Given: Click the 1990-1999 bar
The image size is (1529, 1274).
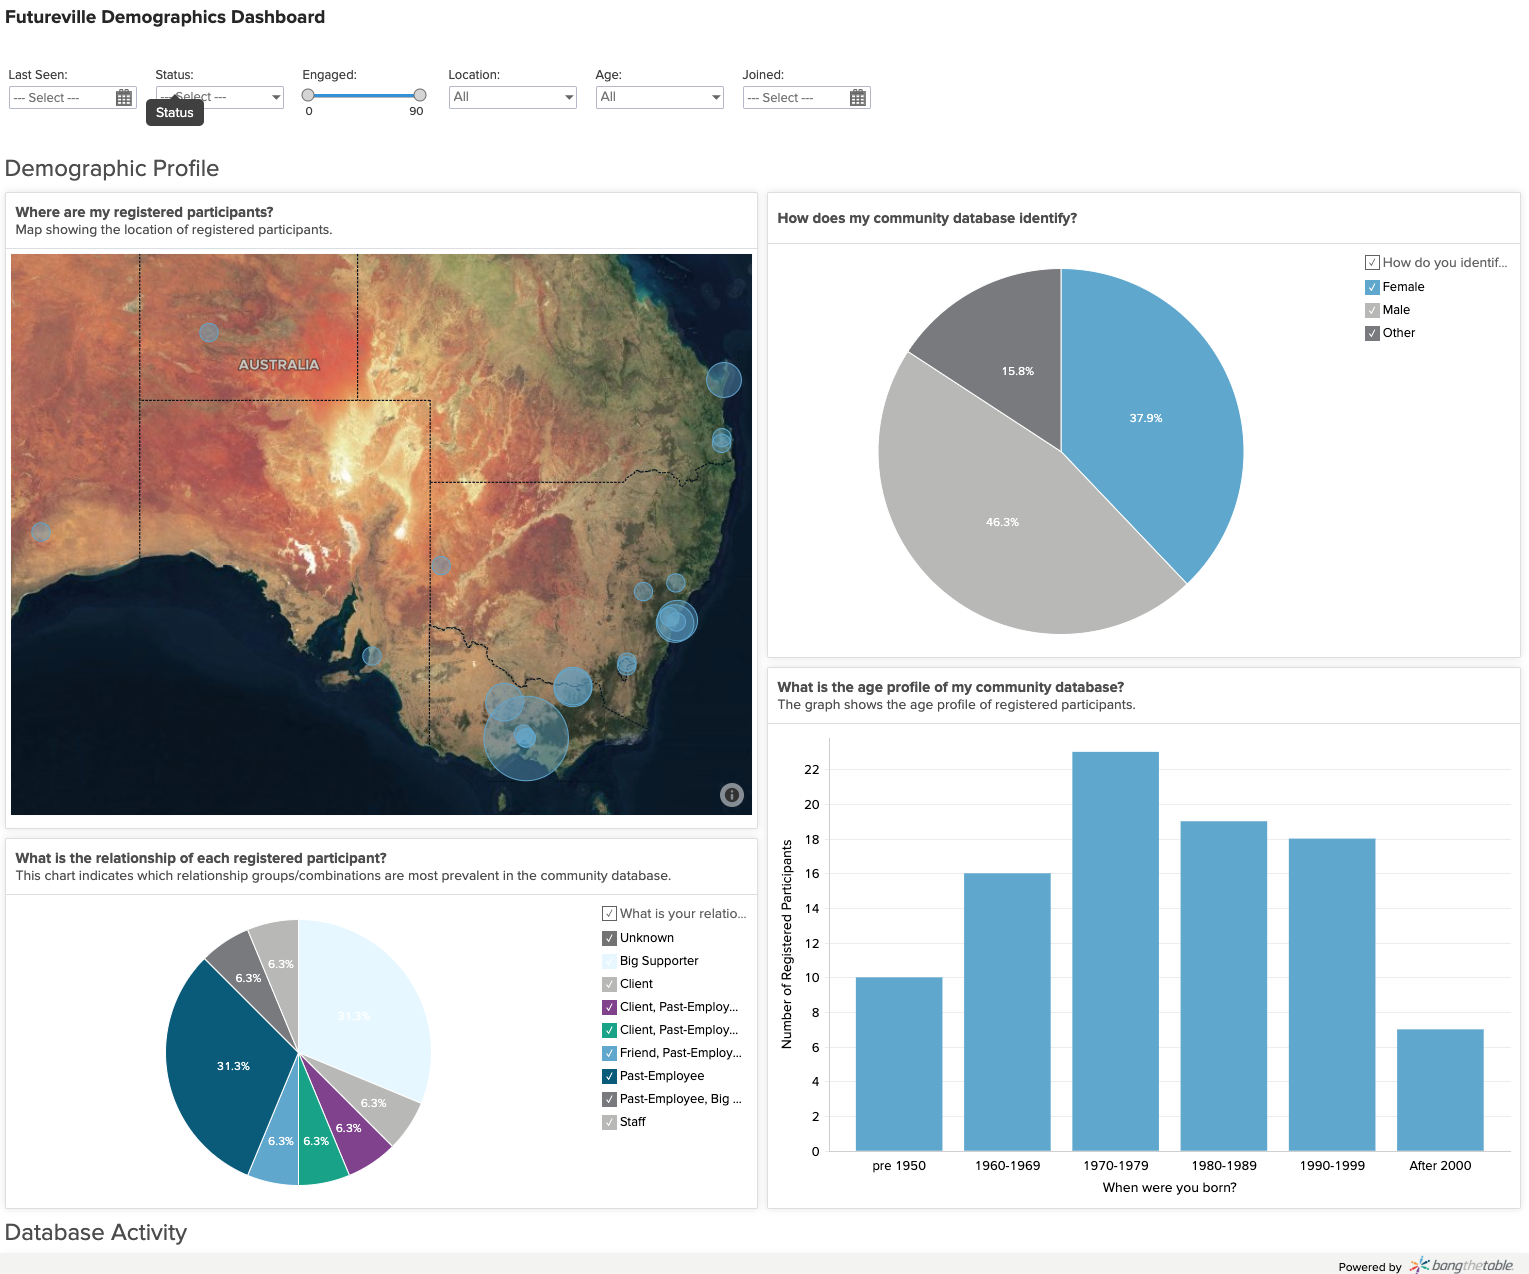Looking at the screenshot, I should tap(1332, 995).
